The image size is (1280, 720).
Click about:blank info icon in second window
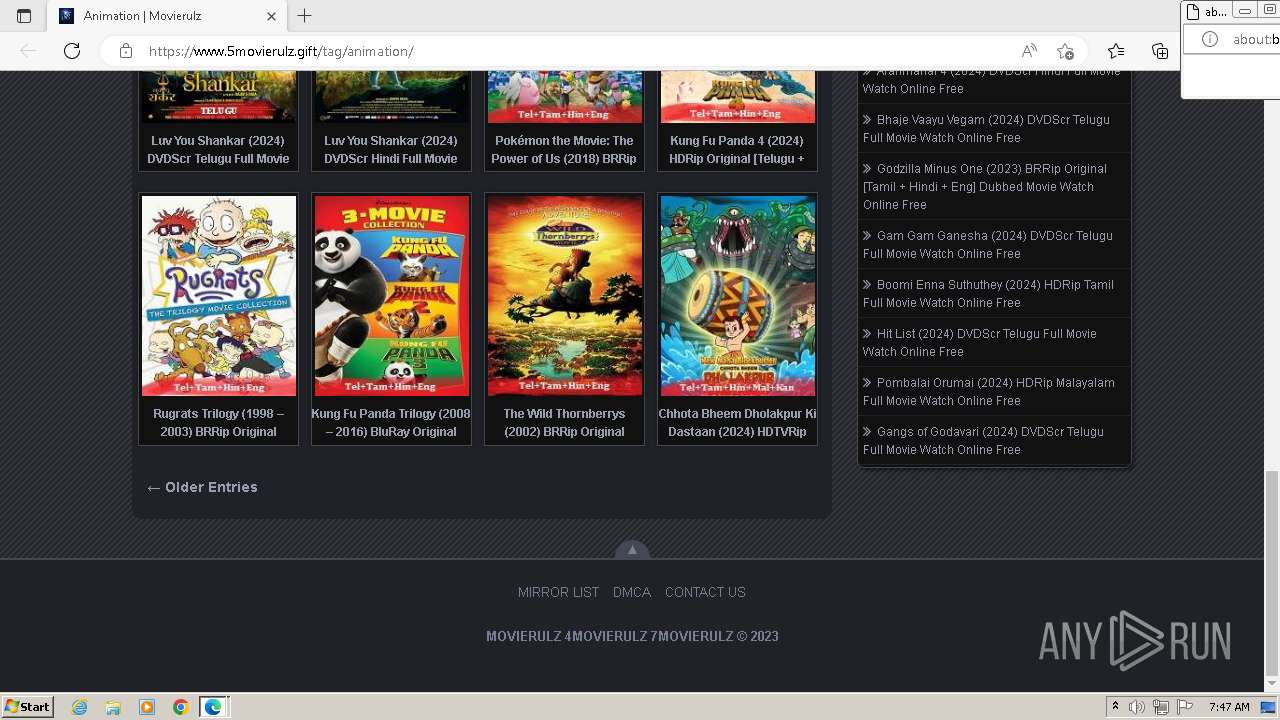tap(1210, 39)
